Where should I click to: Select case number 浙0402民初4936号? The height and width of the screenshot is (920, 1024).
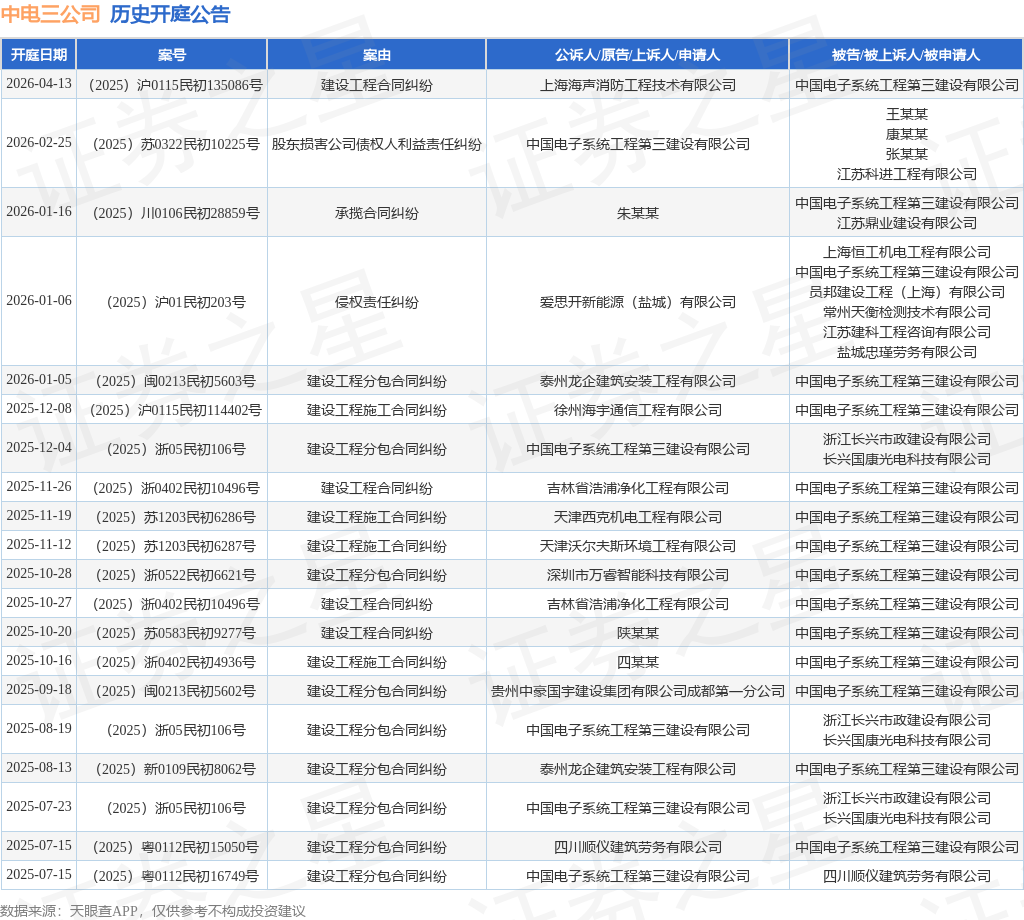click(x=175, y=662)
